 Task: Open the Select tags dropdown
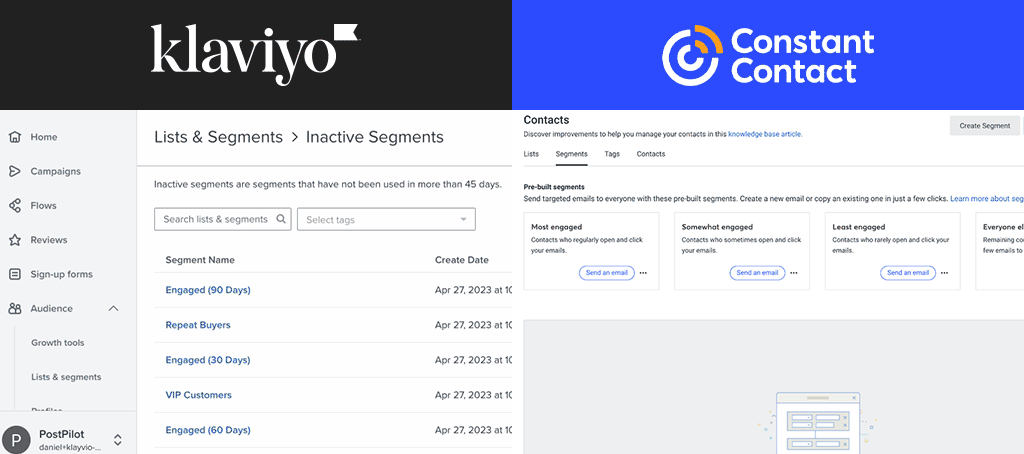[x=386, y=219]
